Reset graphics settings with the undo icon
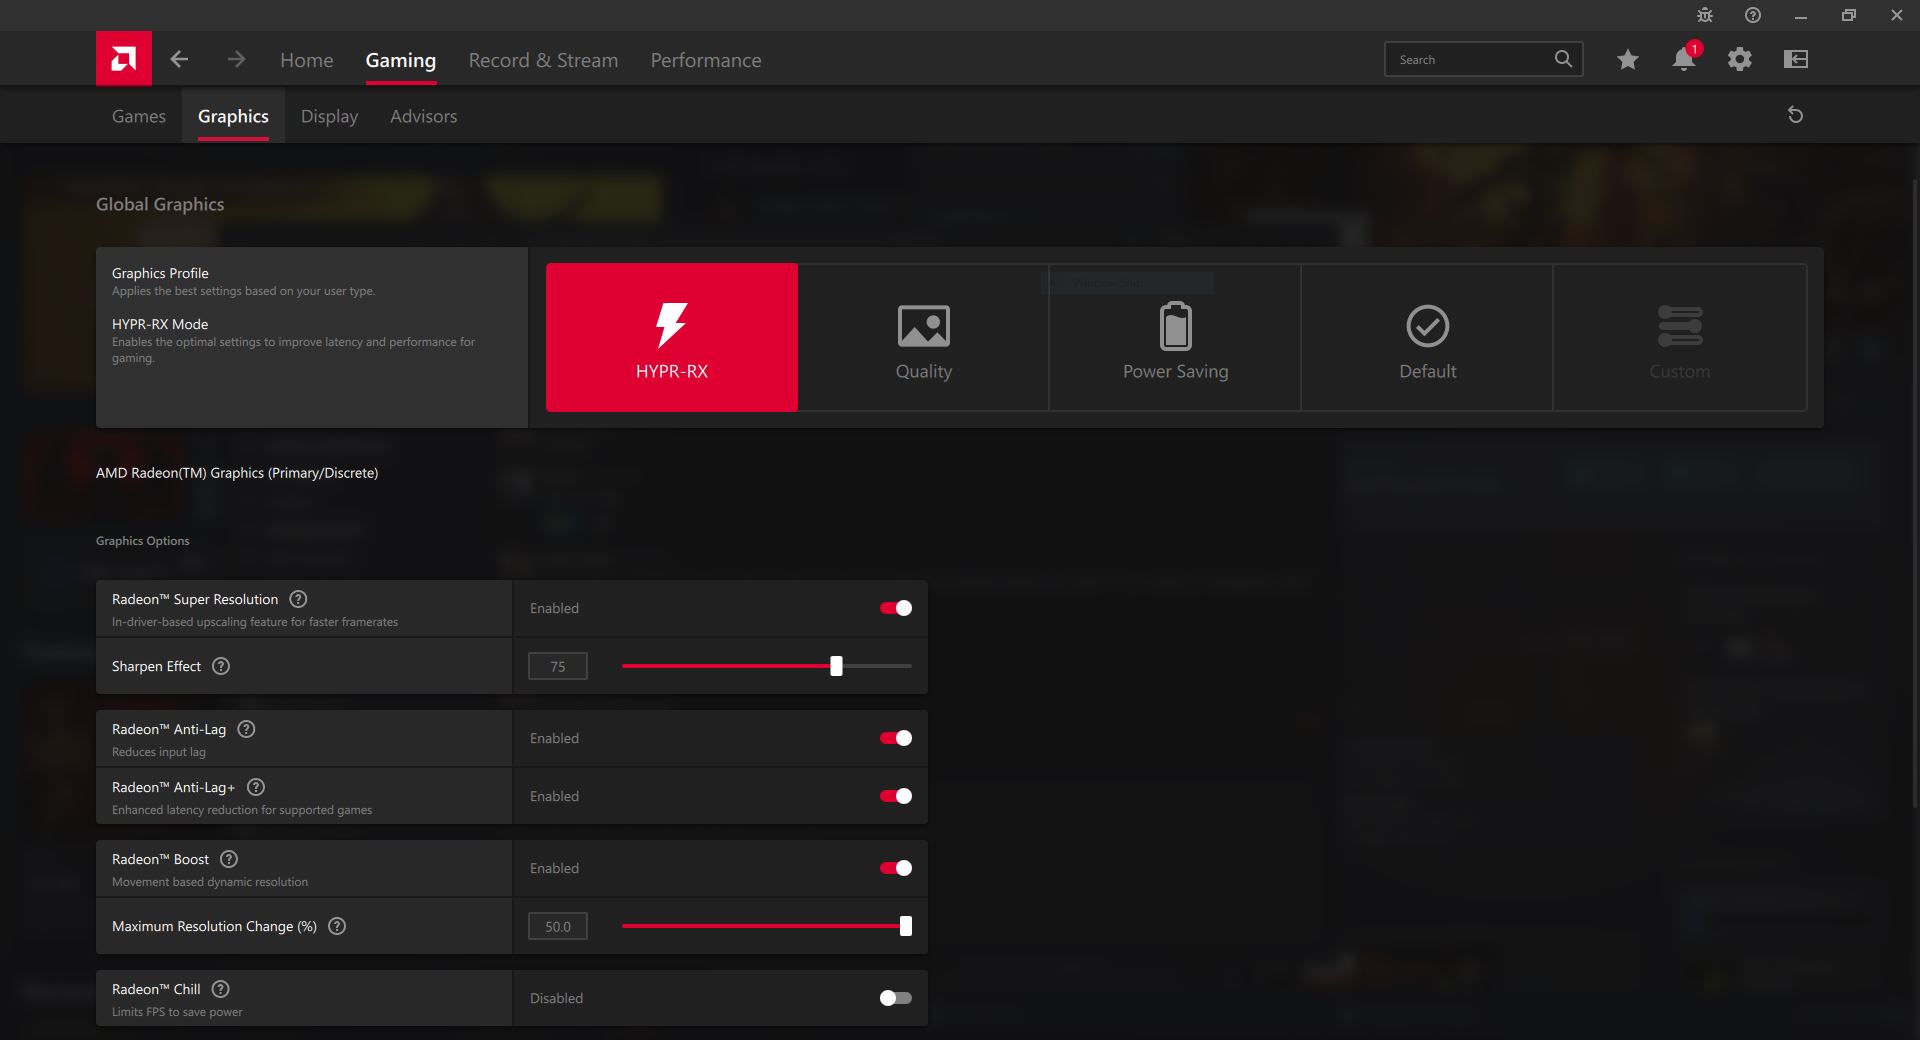The width and height of the screenshot is (1920, 1040). point(1795,115)
